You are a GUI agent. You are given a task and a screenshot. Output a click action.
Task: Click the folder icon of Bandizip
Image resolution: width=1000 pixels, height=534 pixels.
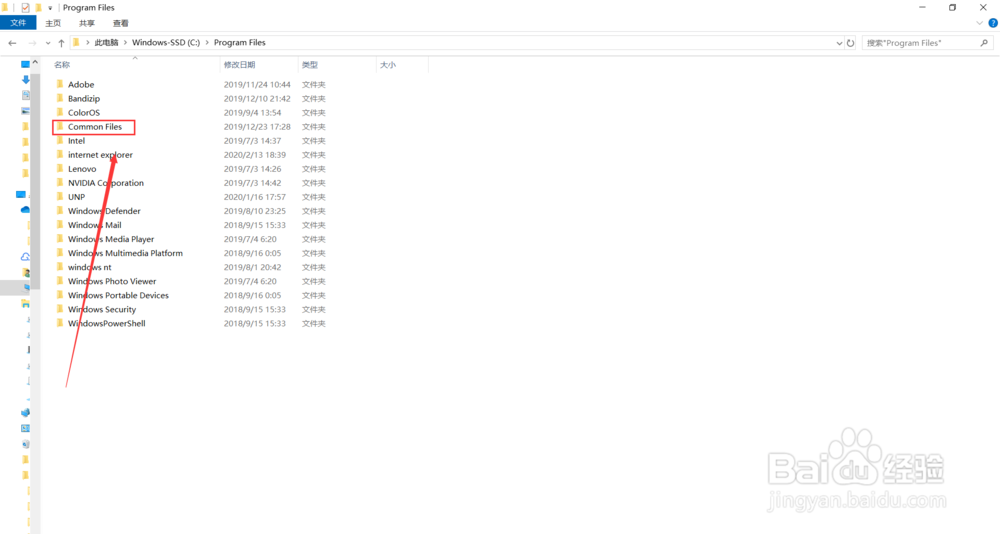[59, 98]
